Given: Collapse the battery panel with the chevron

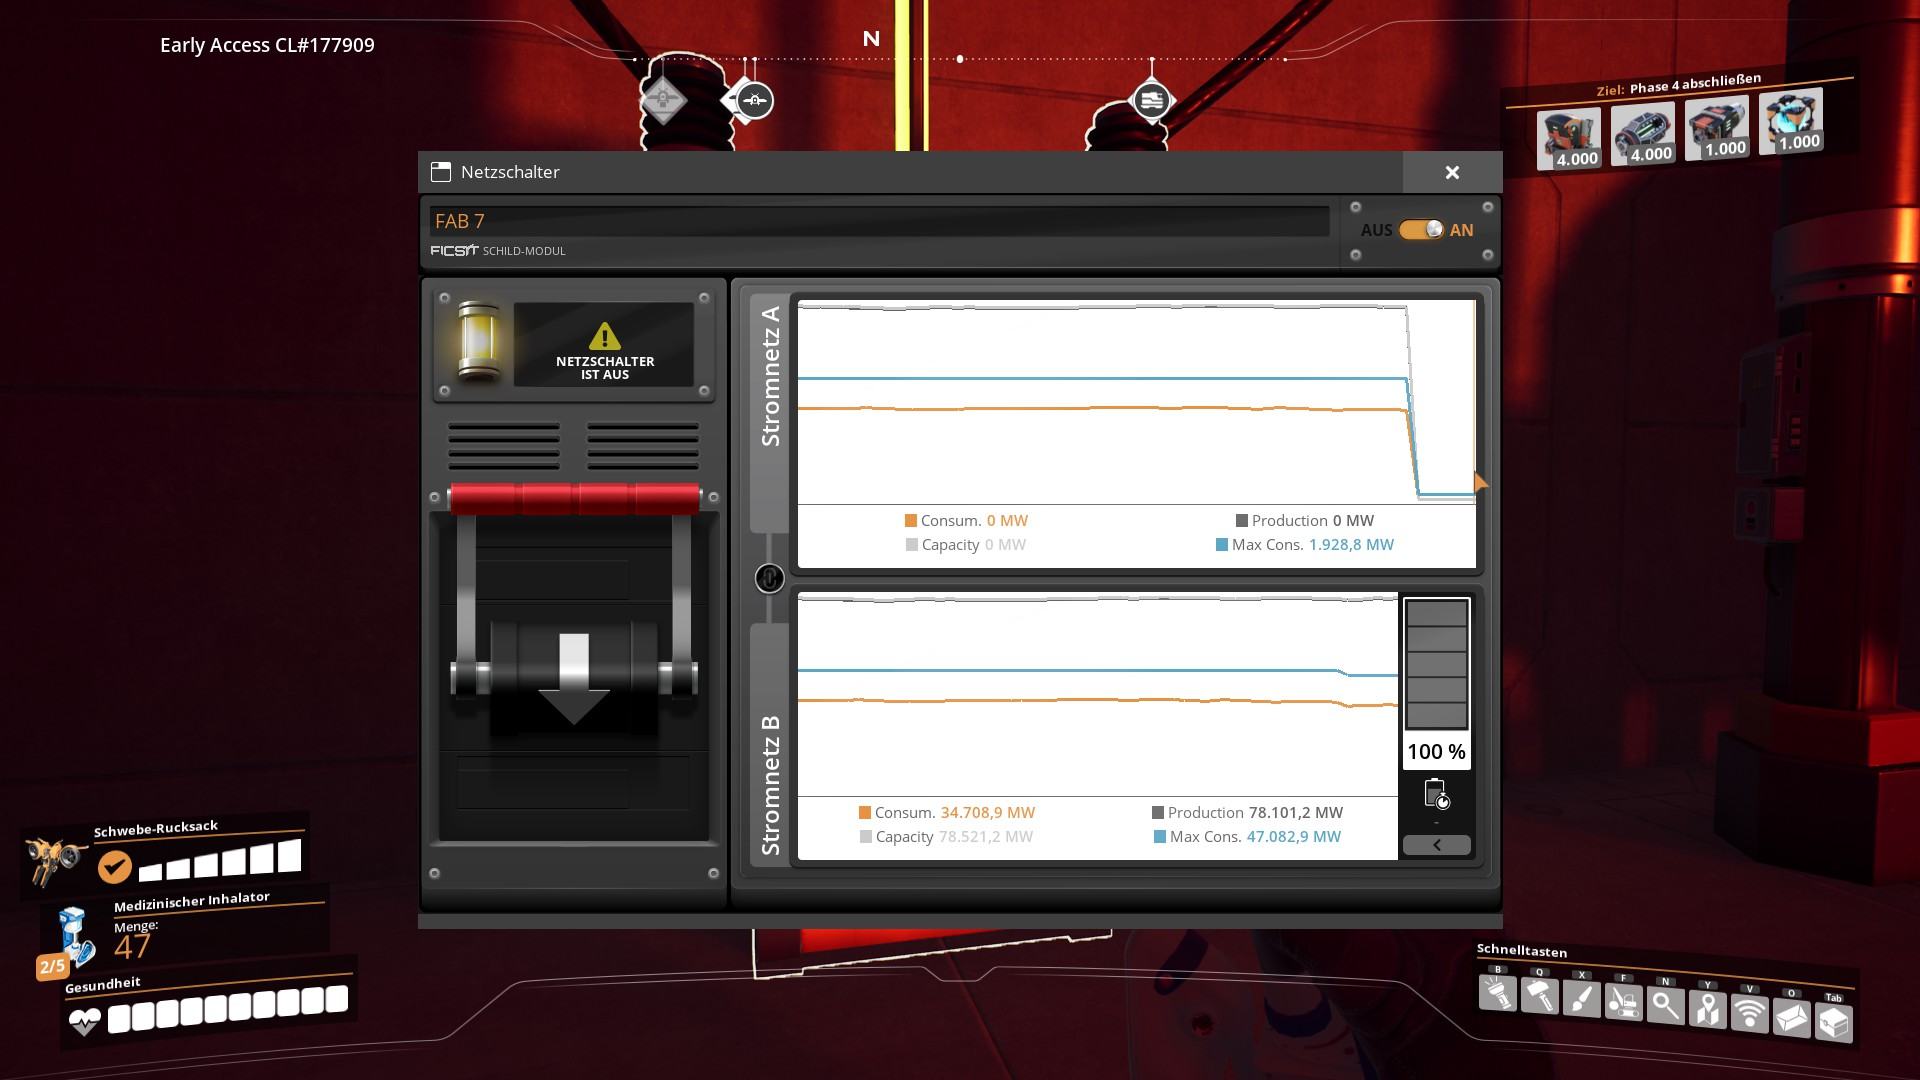Looking at the screenshot, I should click(1437, 845).
